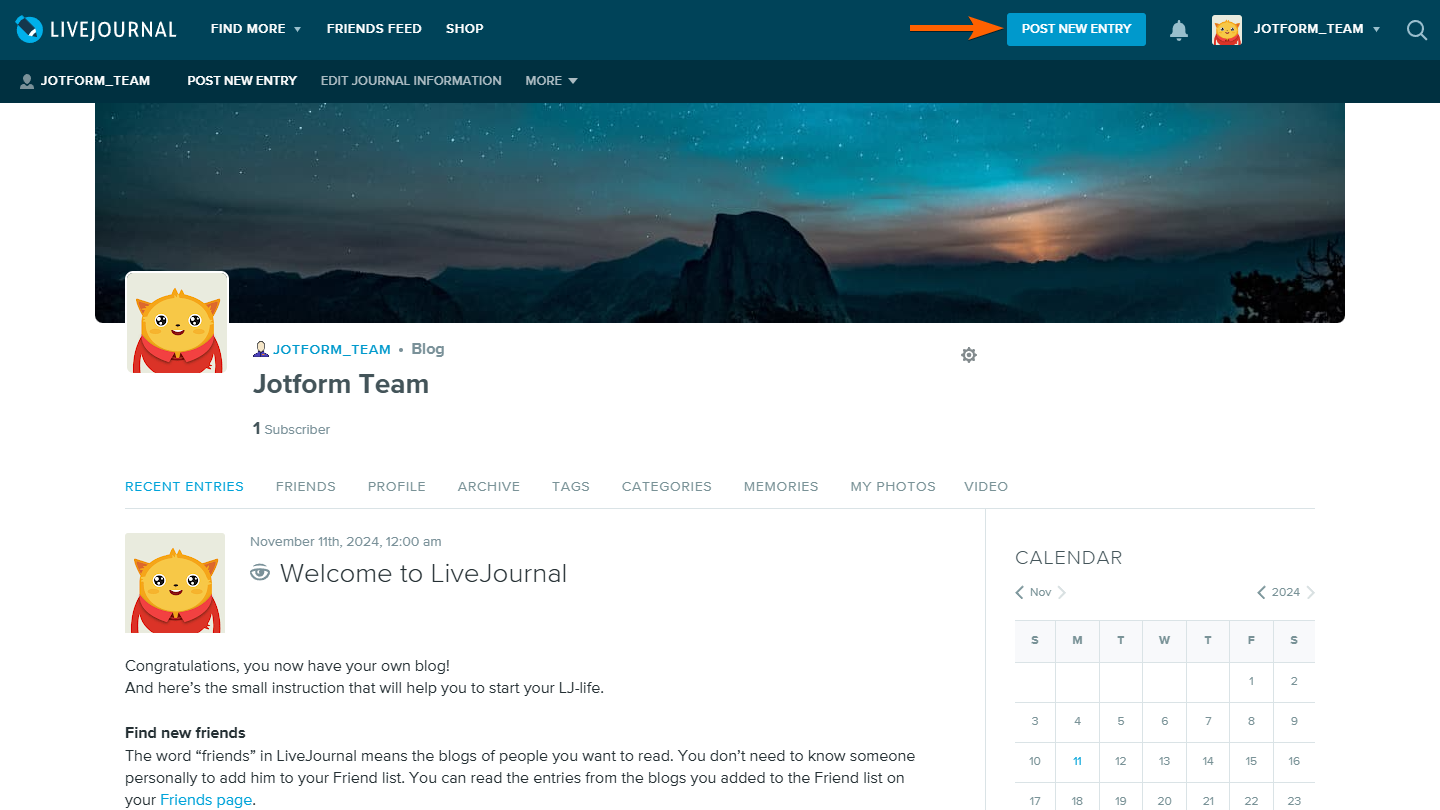Click calendar day 15
The image size is (1440, 810).
(x=1251, y=761)
